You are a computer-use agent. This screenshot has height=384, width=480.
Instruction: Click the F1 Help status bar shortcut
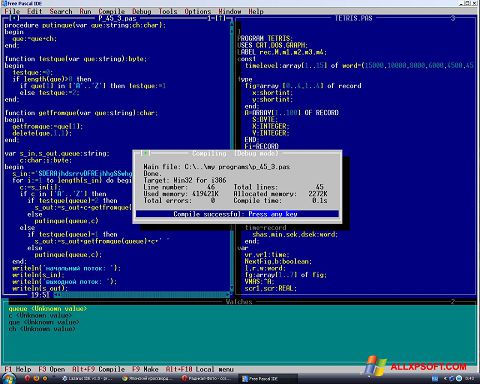click(x=18, y=369)
